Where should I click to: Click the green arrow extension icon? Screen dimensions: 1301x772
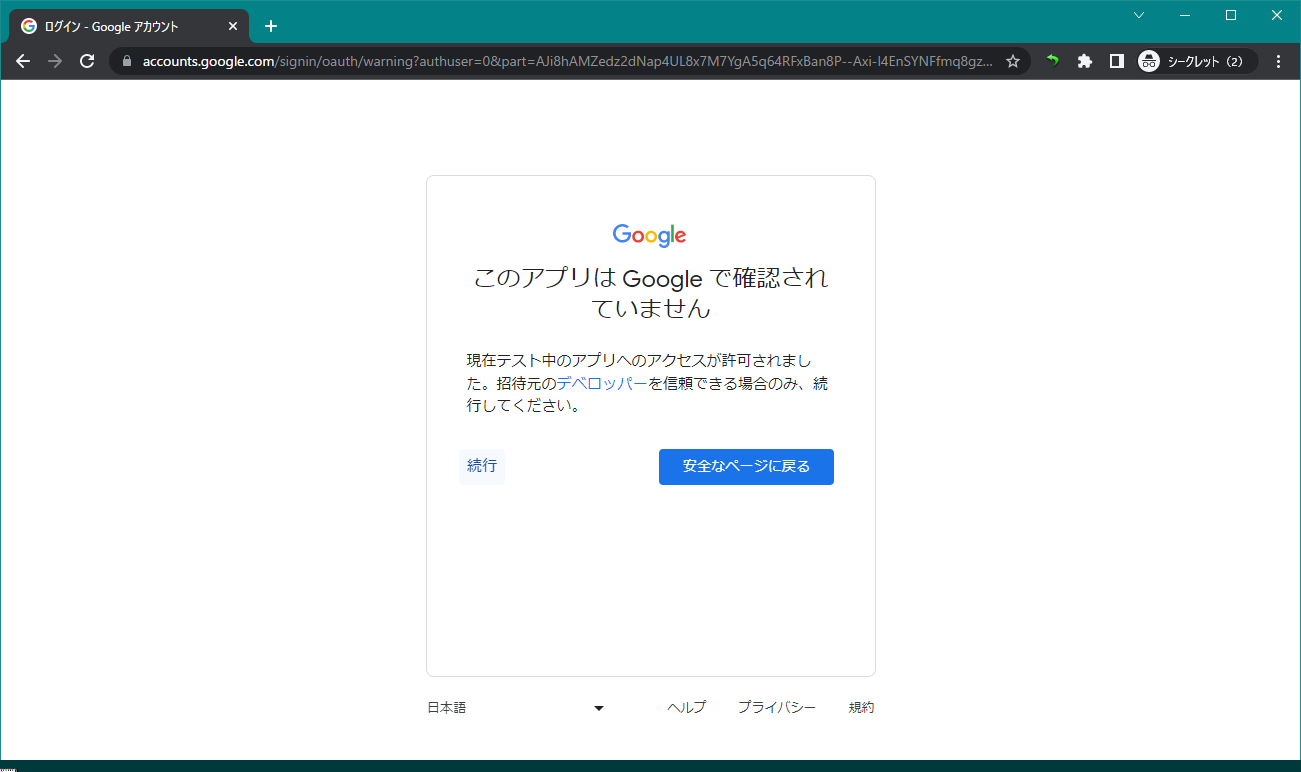(1052, 61)
